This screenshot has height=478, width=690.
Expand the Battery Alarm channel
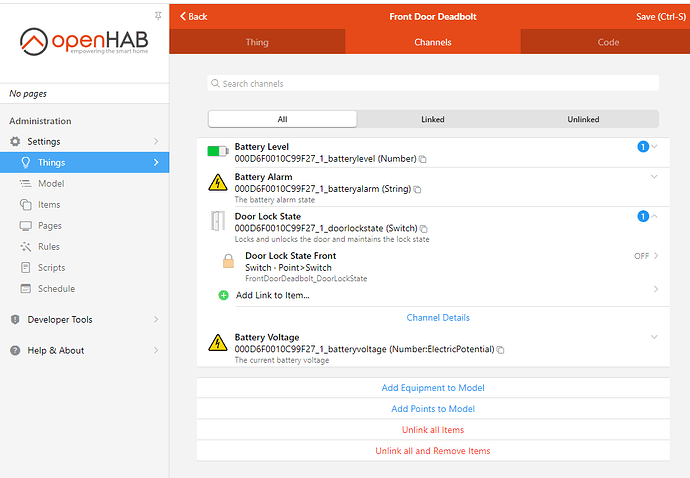pyautogui.click(x=654, y=177)
